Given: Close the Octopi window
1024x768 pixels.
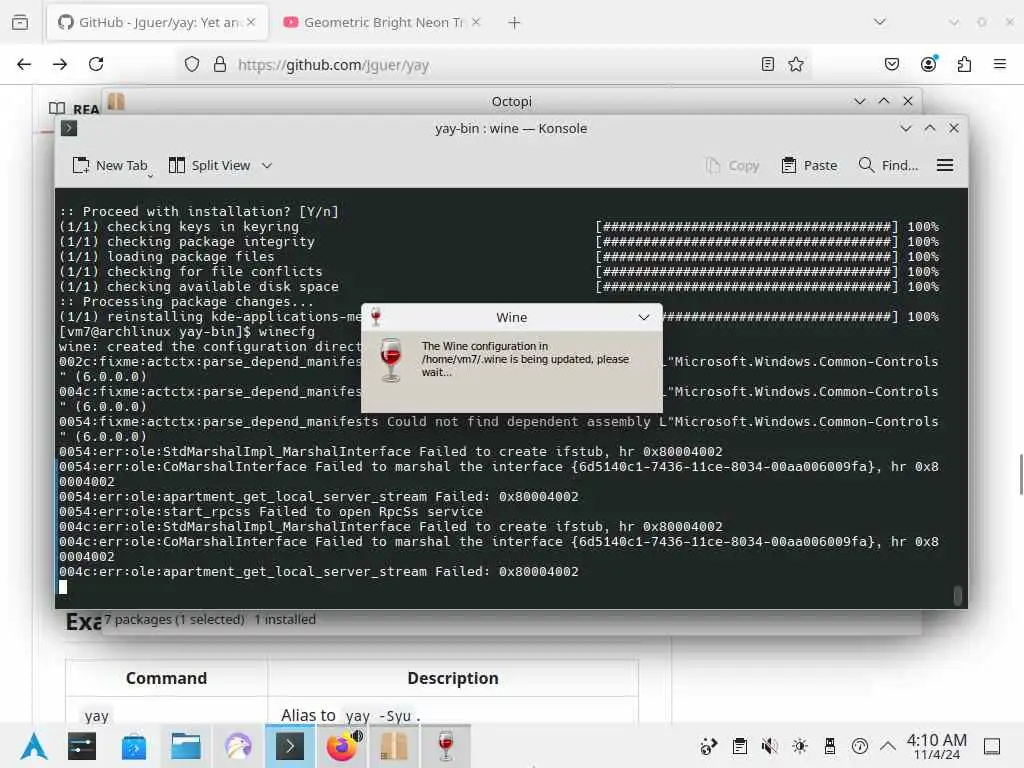Looking at the screenshot, I should [x=908, y=101].
